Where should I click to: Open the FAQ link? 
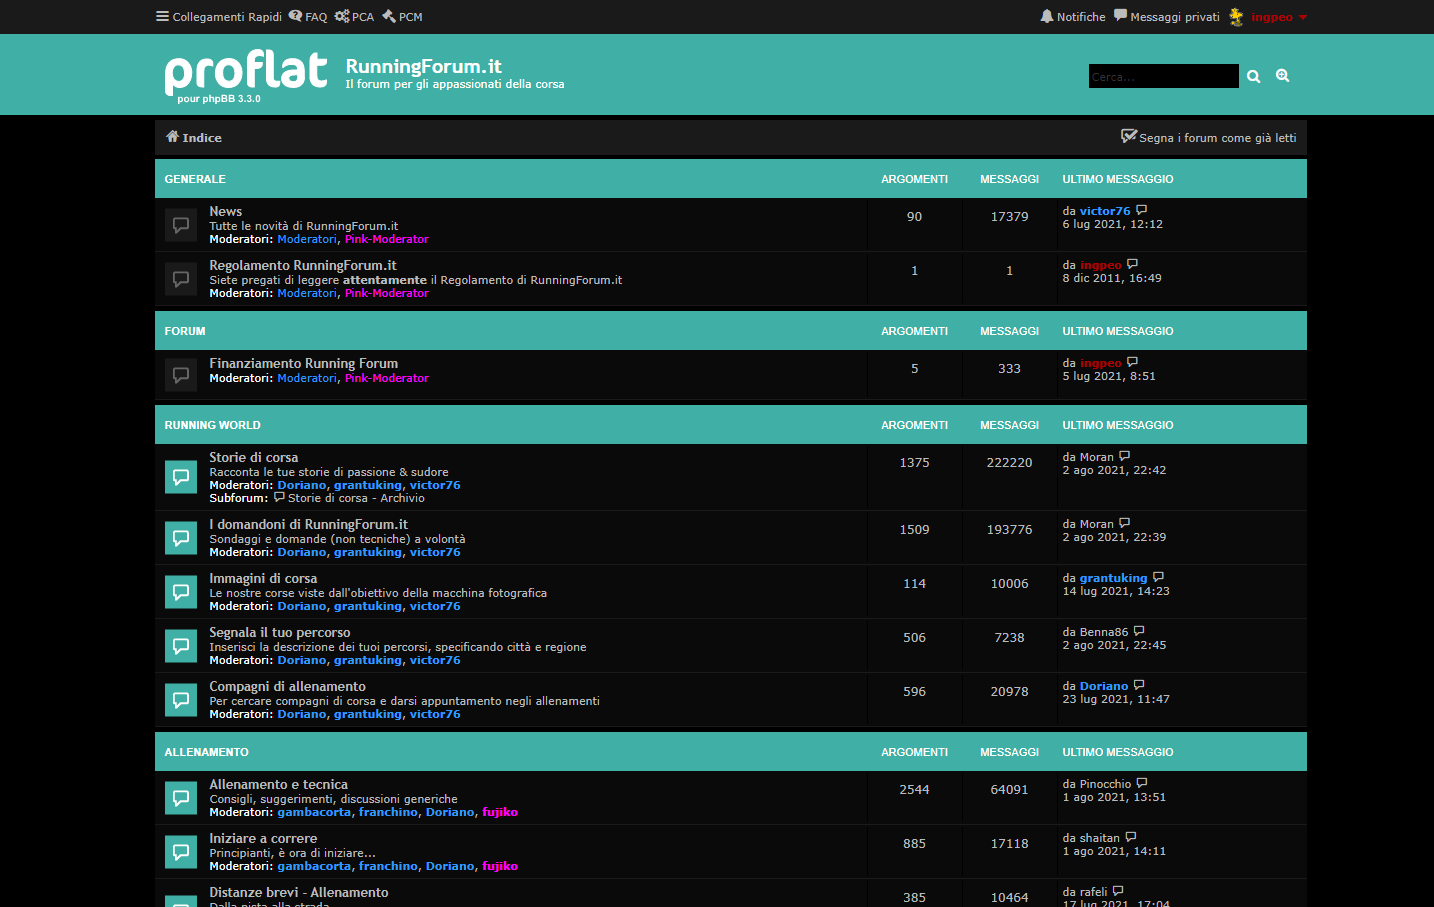[308, 17]
